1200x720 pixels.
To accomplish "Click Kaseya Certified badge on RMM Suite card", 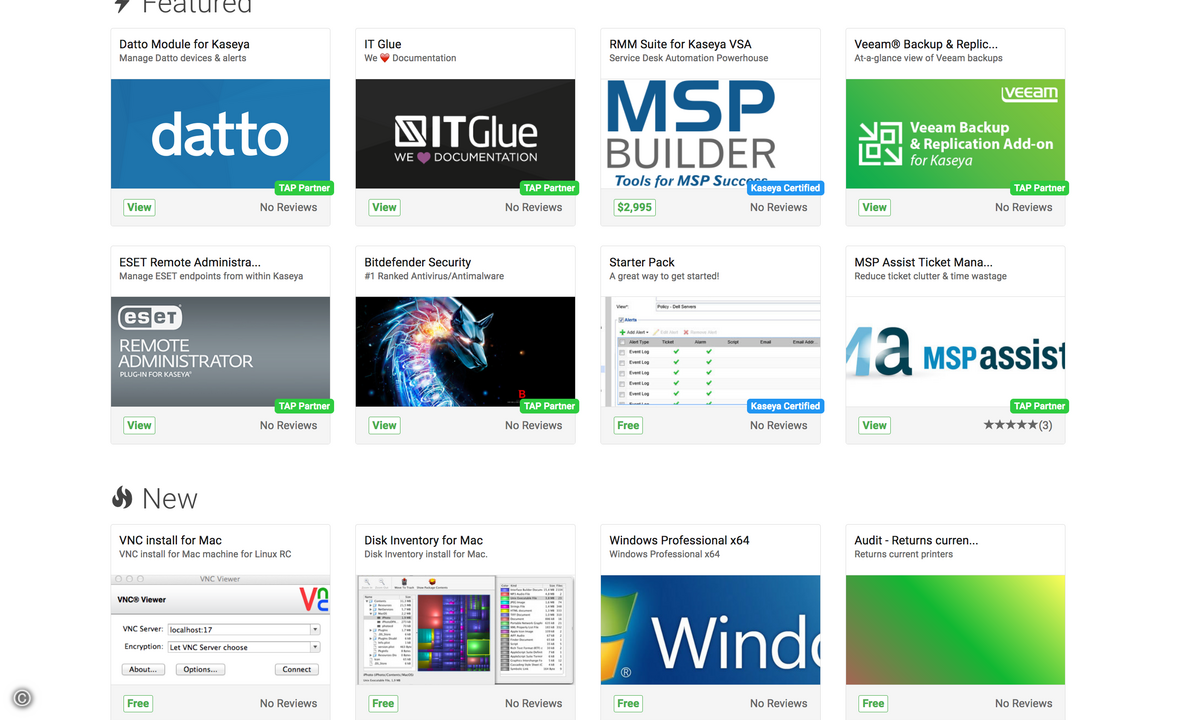I will coord(785,188).
